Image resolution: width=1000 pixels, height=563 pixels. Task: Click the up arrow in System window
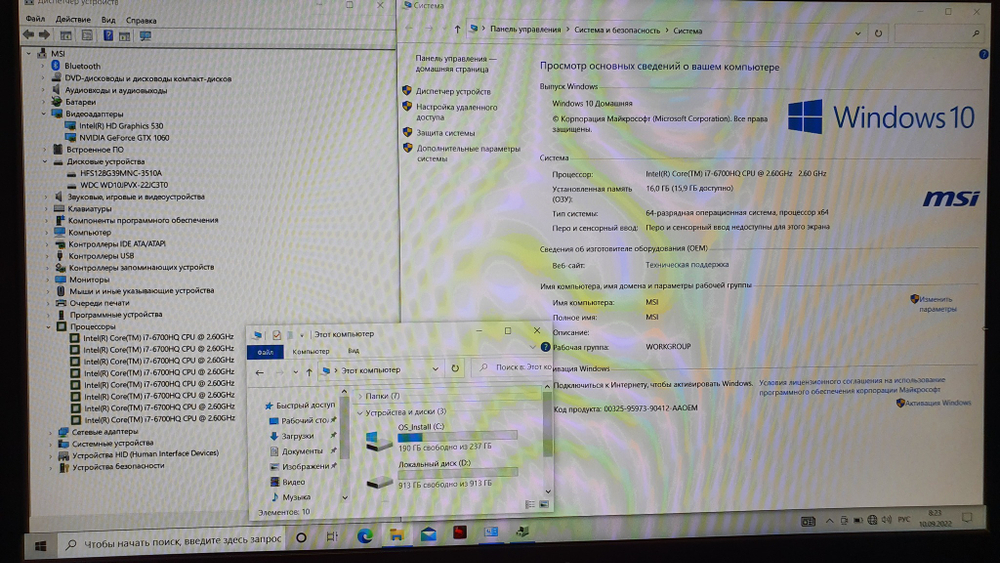[x=457, y=29]
